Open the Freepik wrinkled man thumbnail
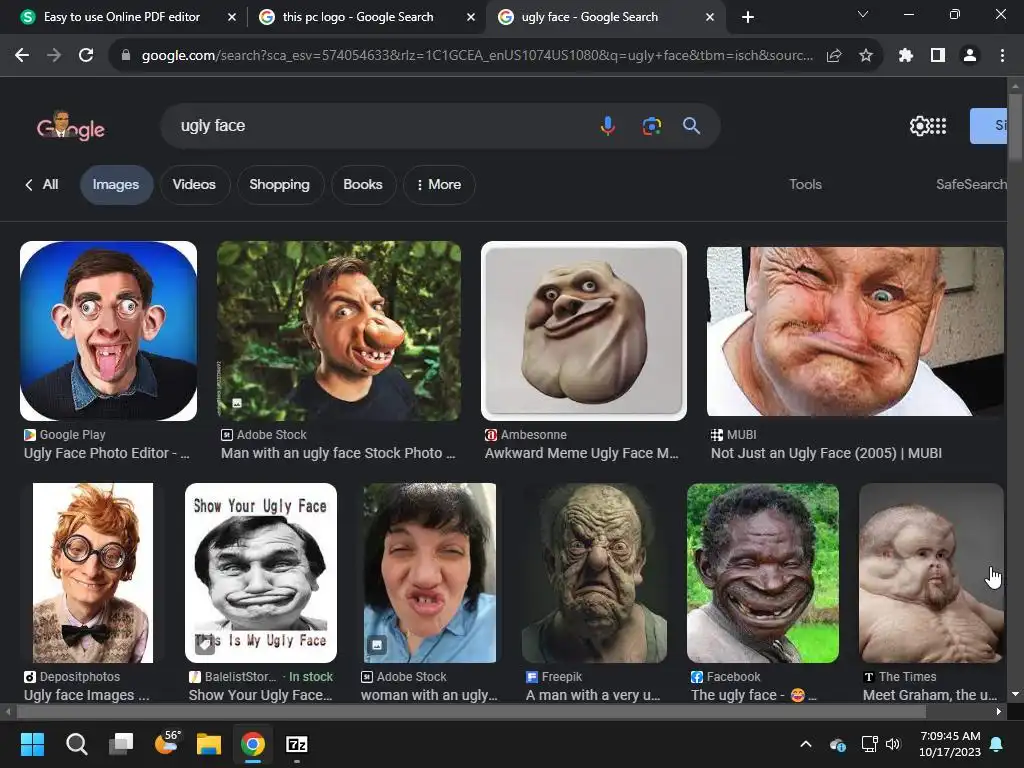 click(x=594, y=573)
